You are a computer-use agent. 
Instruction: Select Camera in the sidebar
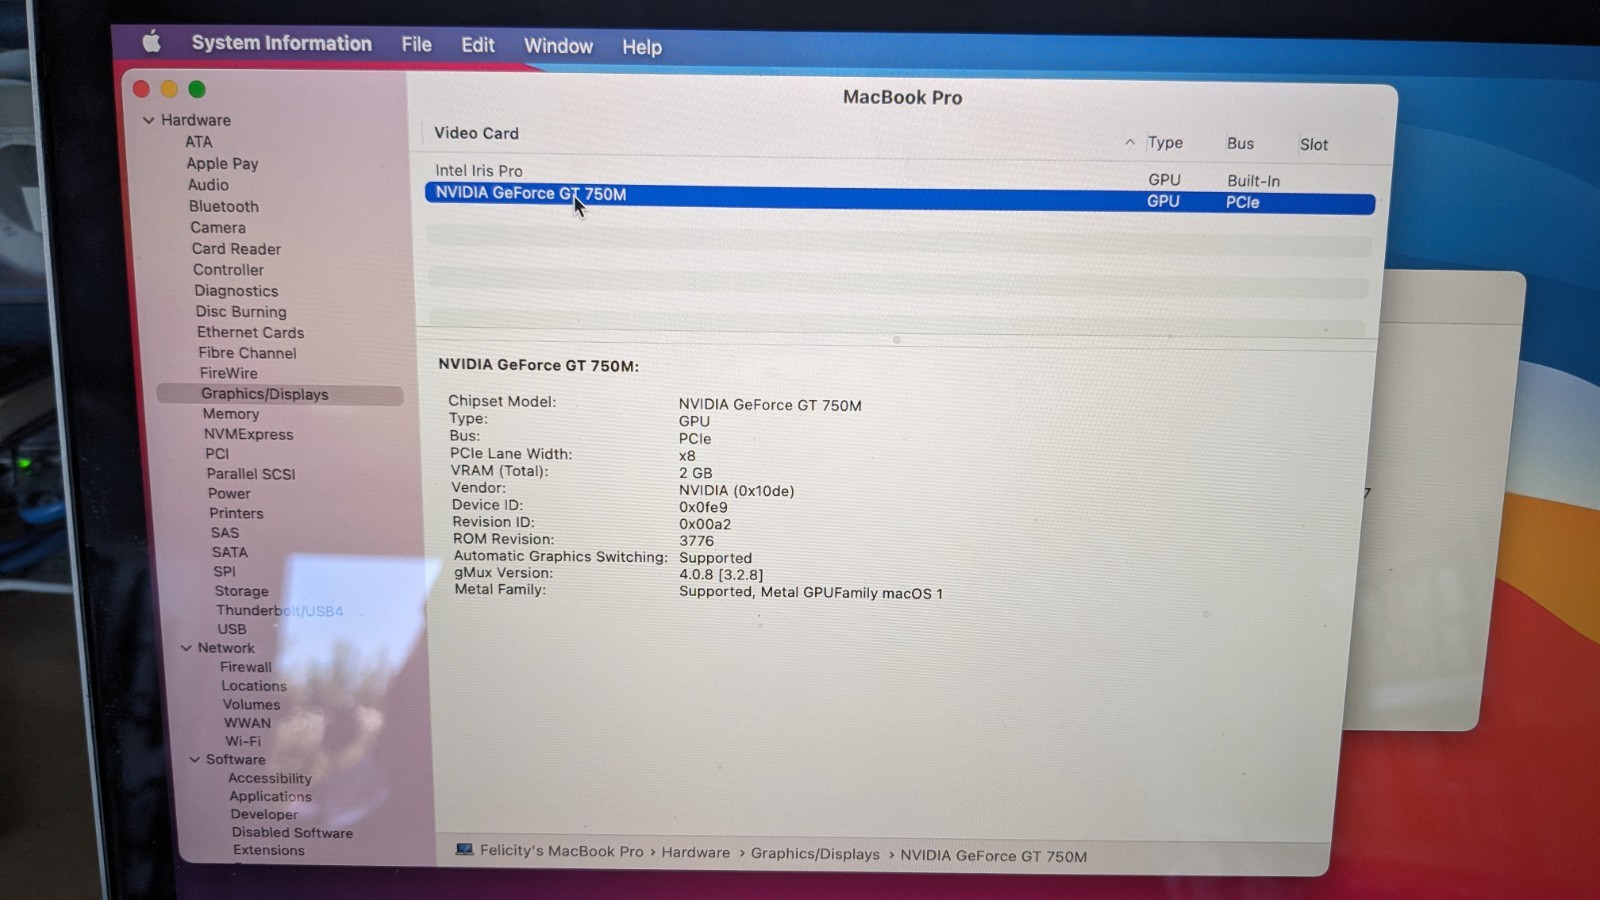[x=217, y=227]
